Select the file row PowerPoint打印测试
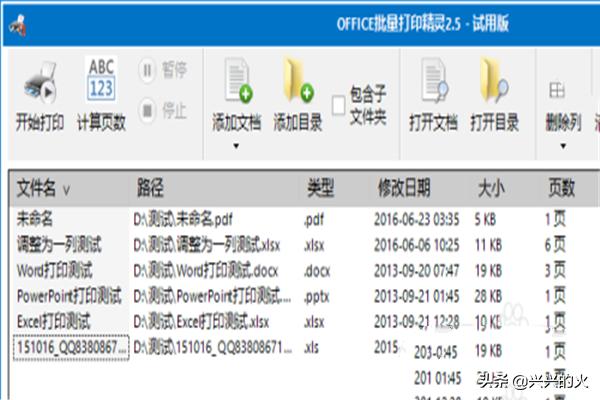This screenshot has width=600, height=400. coord(69,296)
